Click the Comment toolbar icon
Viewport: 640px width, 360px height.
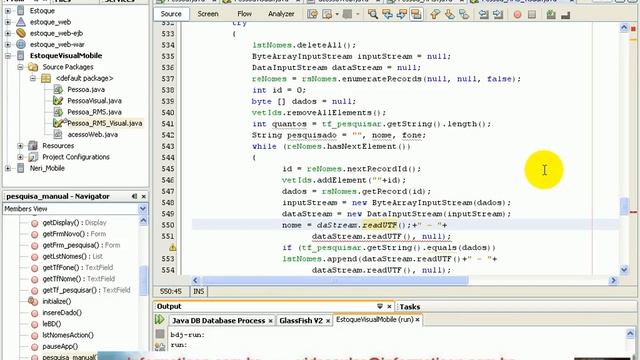551,15
